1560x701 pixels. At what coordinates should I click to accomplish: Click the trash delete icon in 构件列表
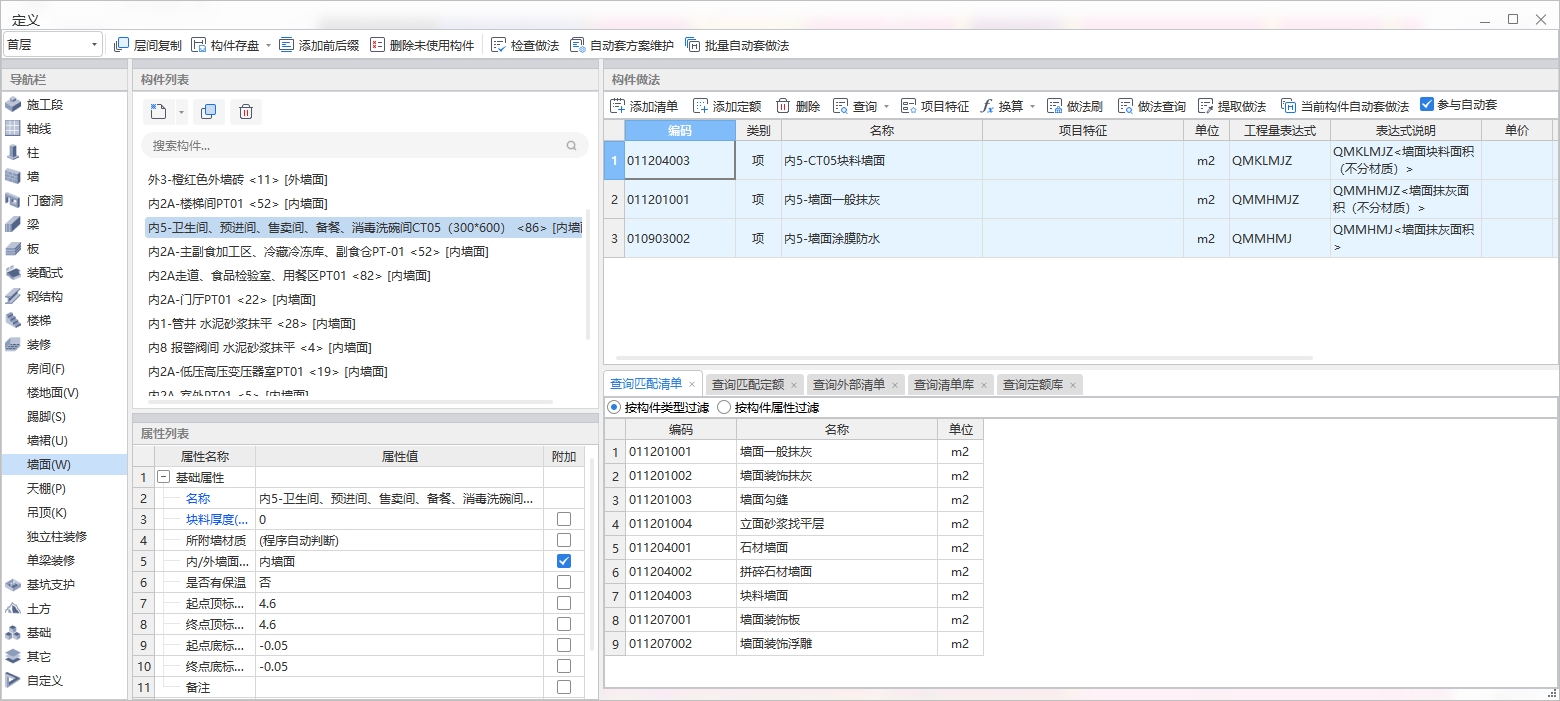pyautogui.click(x=246, y=112)
